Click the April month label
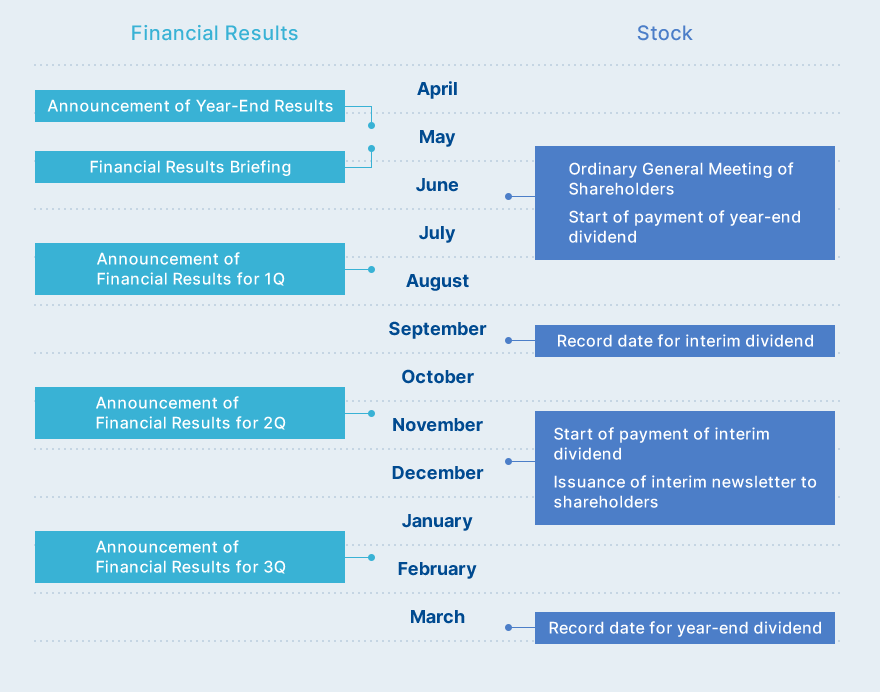880x692 pixels. [x=437, y=89]
